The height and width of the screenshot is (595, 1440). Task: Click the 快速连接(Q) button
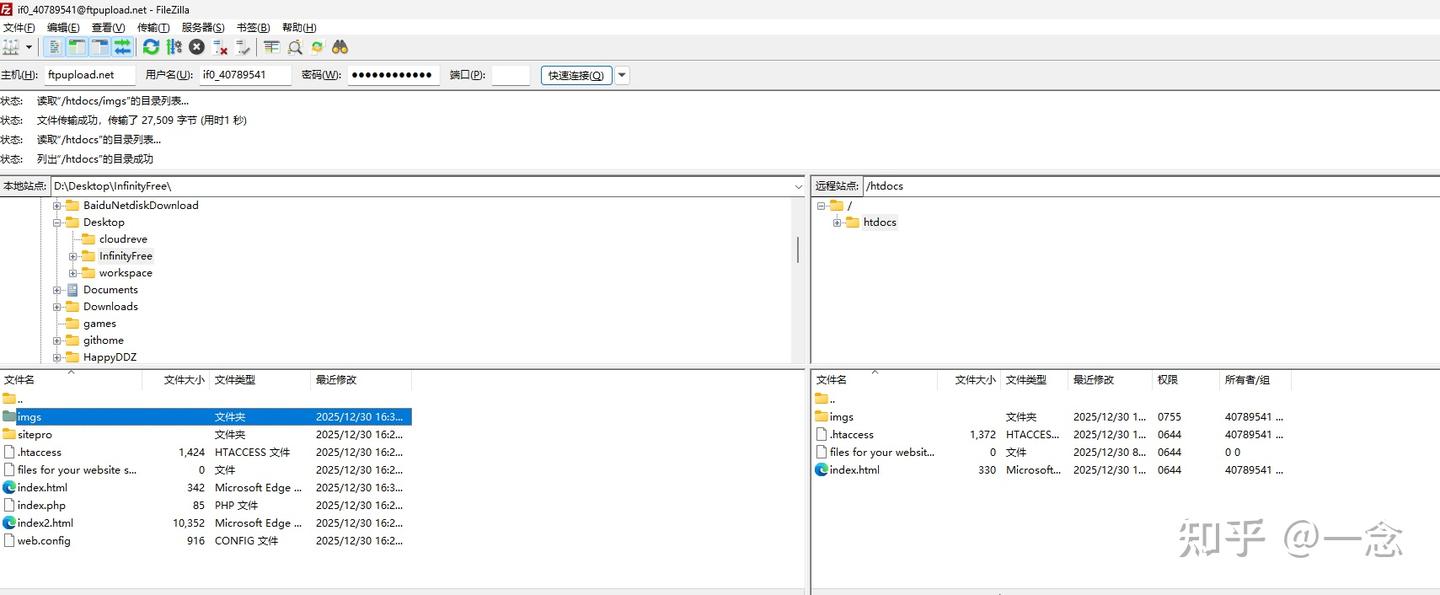point(576,75)
